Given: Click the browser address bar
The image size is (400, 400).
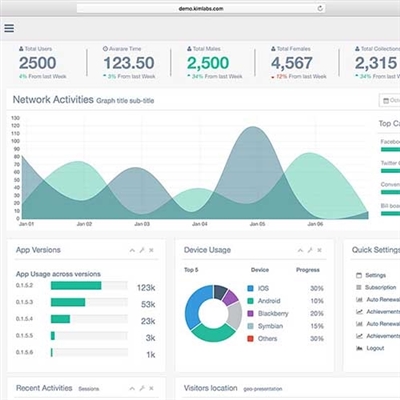Looking at the screenshot, I should point(201,9).
